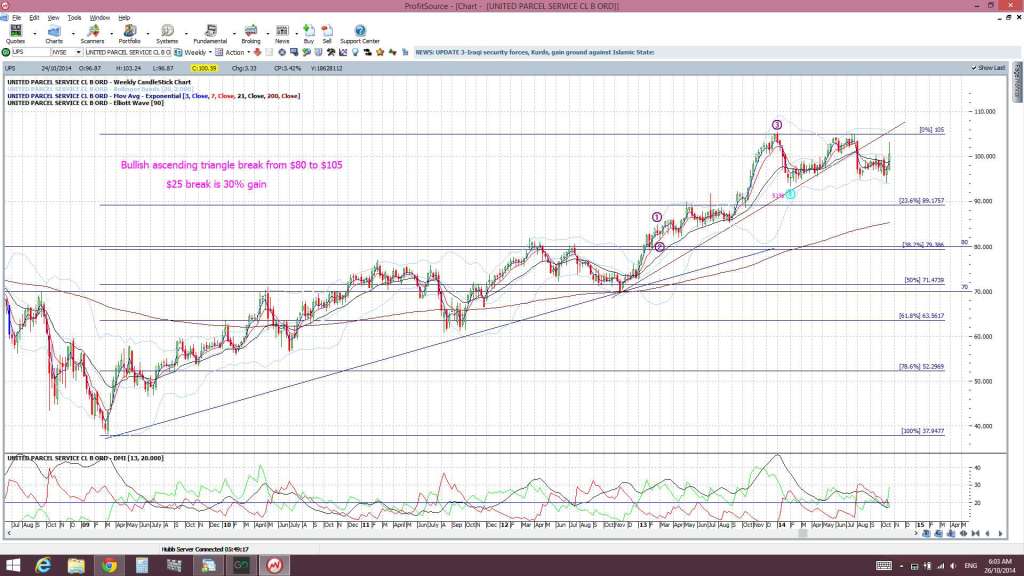Click the binoculars icon in chart toolbar

point(368,52)
